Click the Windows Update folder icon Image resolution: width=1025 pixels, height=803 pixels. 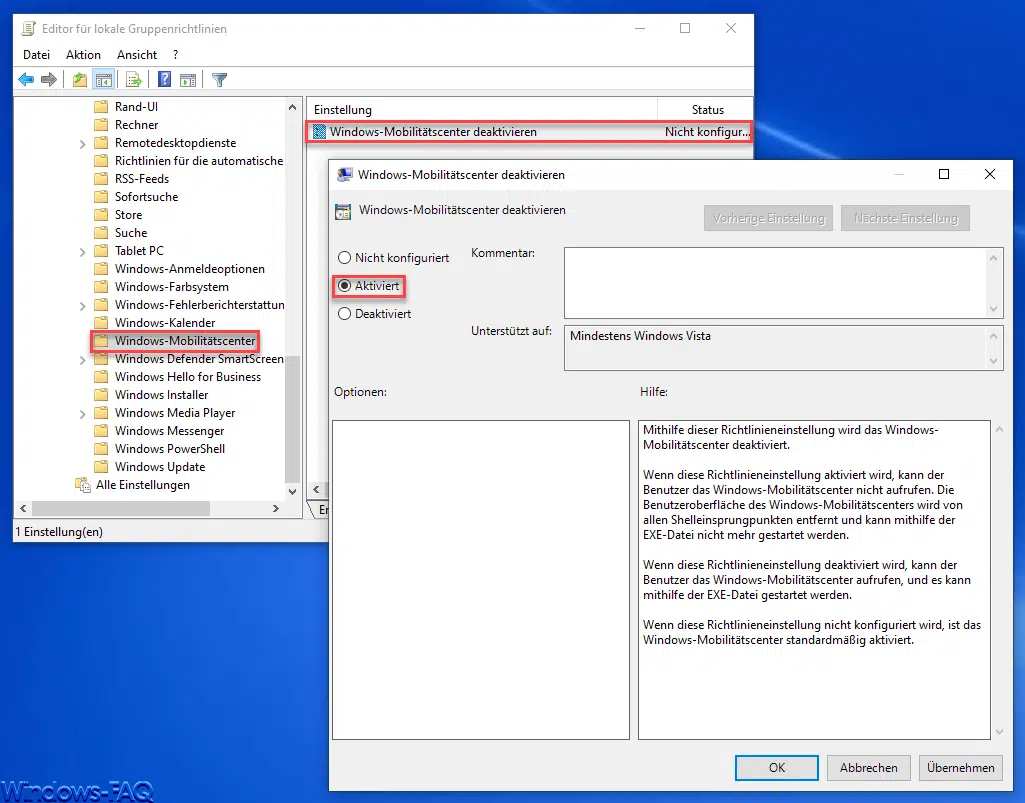click(100, 467)
